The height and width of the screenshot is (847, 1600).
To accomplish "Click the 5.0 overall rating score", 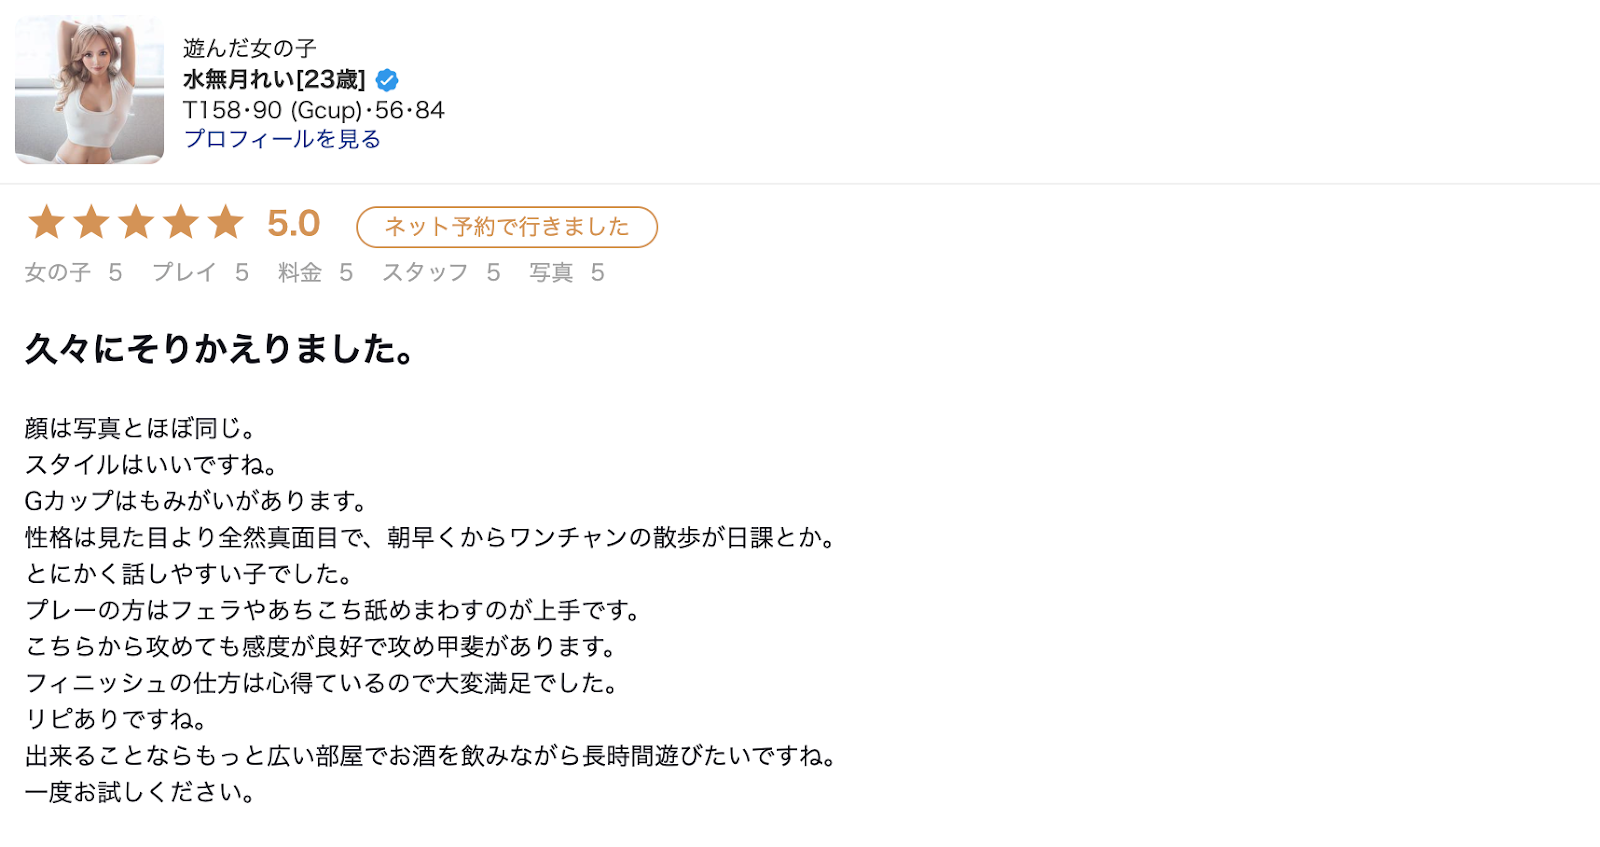I will pos(293,223).
